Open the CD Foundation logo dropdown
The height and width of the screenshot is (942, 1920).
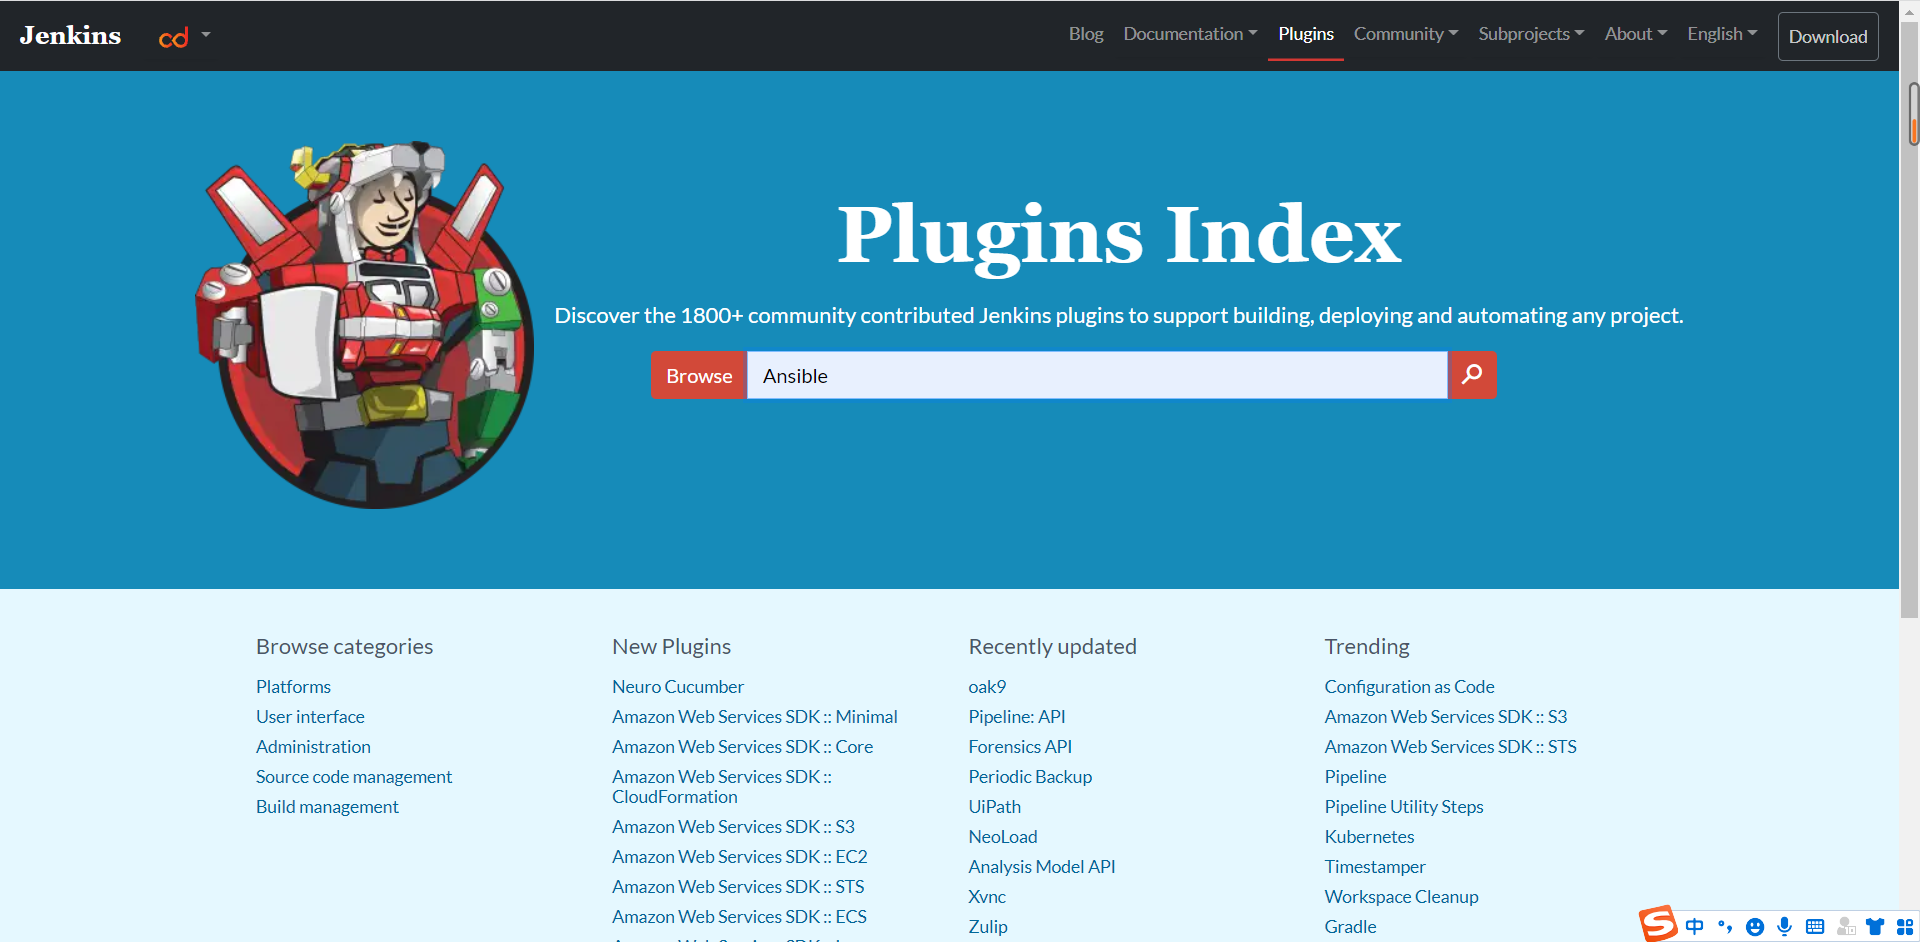pos(185,37)
